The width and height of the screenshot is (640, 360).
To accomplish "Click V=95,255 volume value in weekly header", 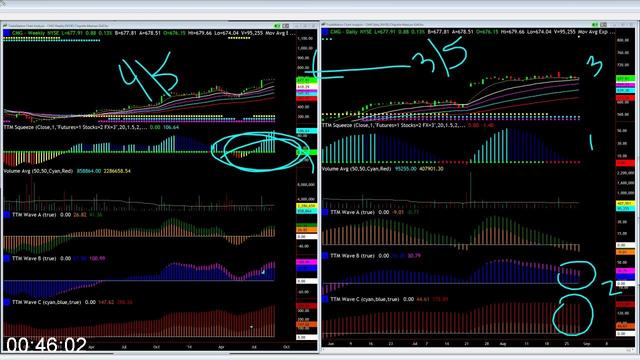I will click(251, 33).
